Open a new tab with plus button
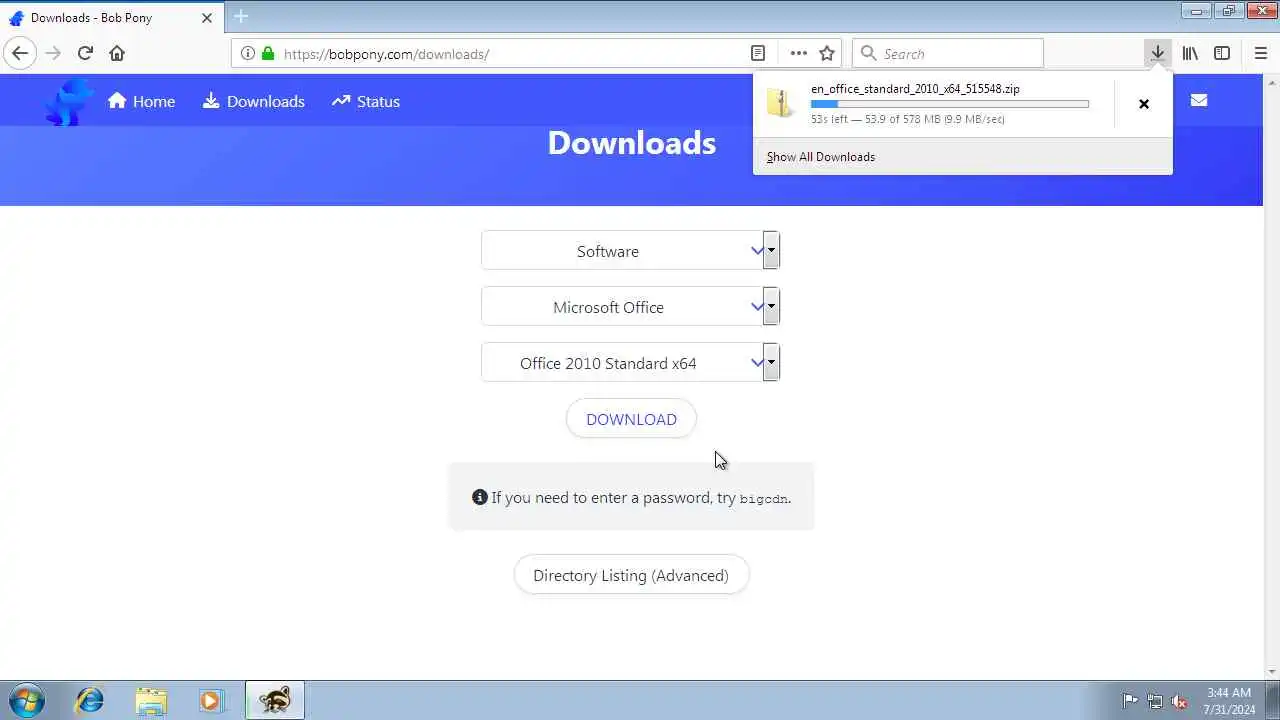 240,16
